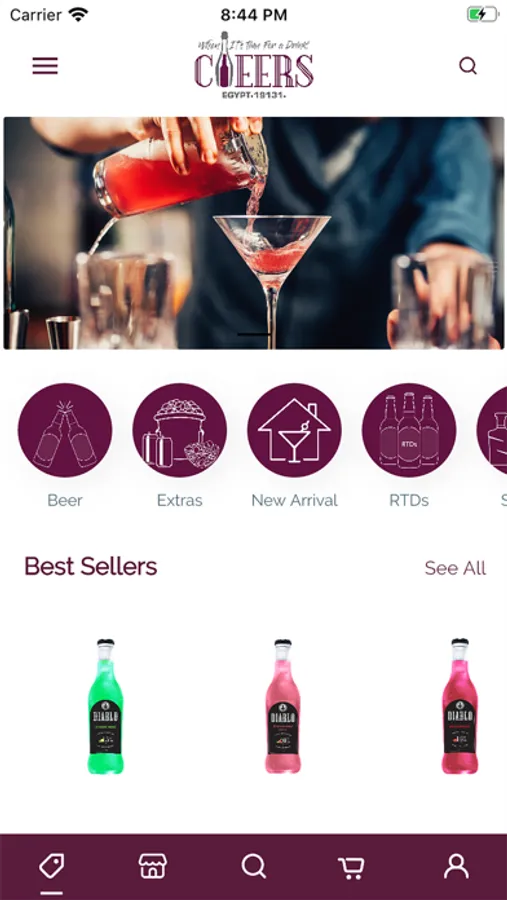Open the RTDs bottles category
Screen dimensions: 507x900
click(409, 430)
